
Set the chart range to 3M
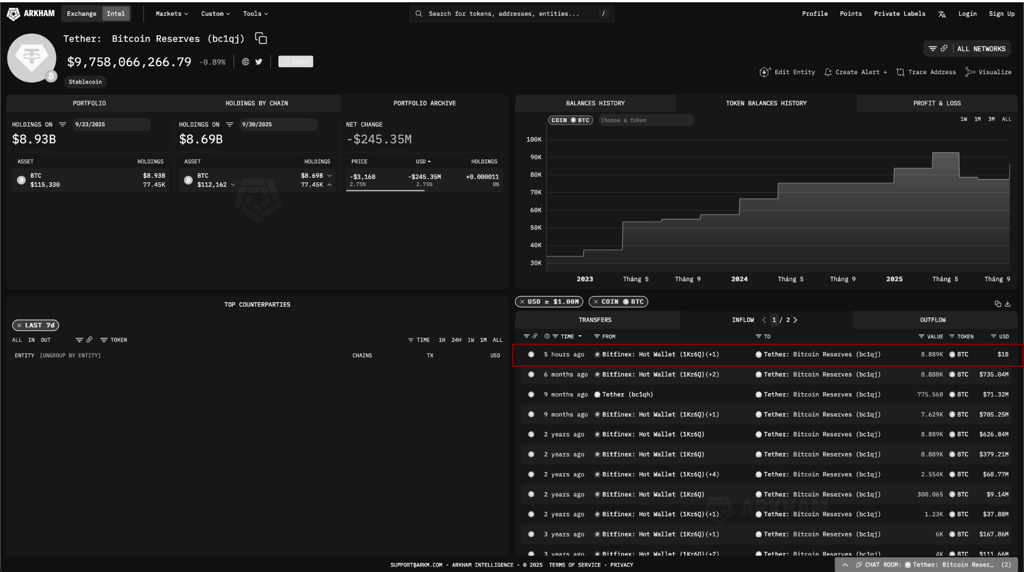point(991,119)
